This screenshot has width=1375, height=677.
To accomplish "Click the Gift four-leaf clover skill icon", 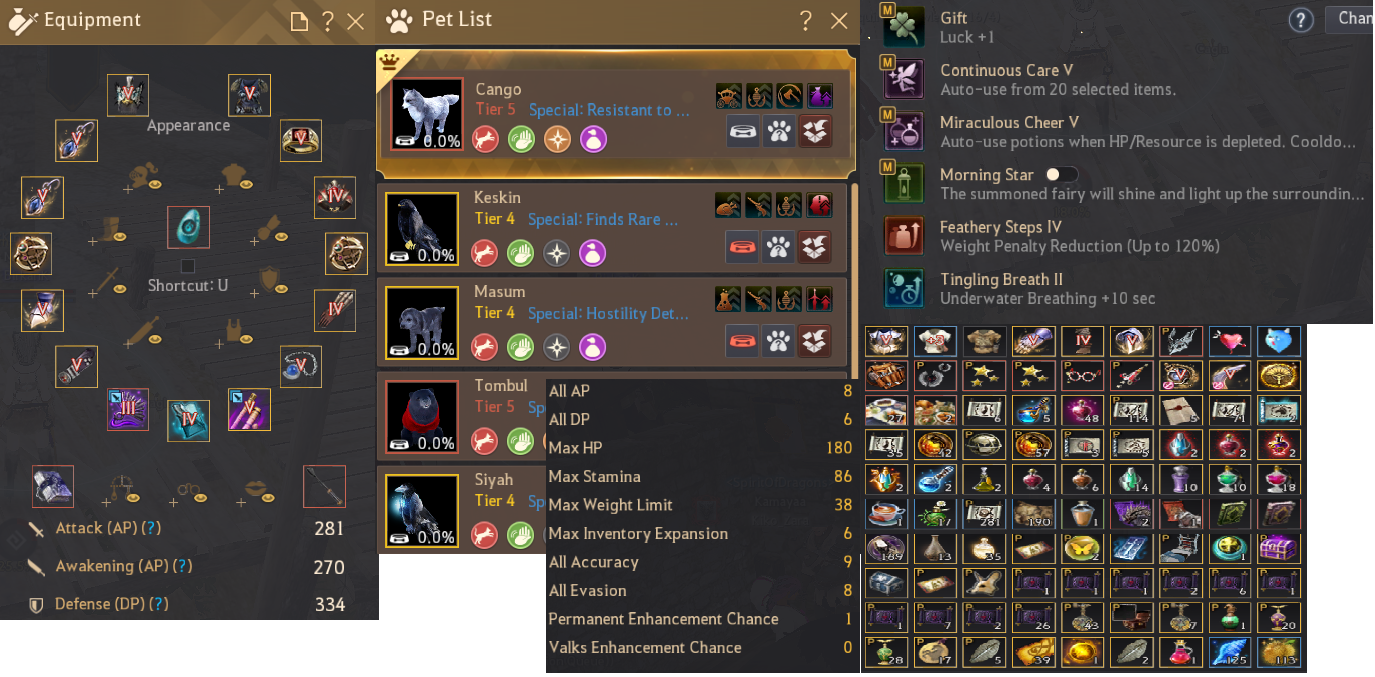I will pos(904,27).
